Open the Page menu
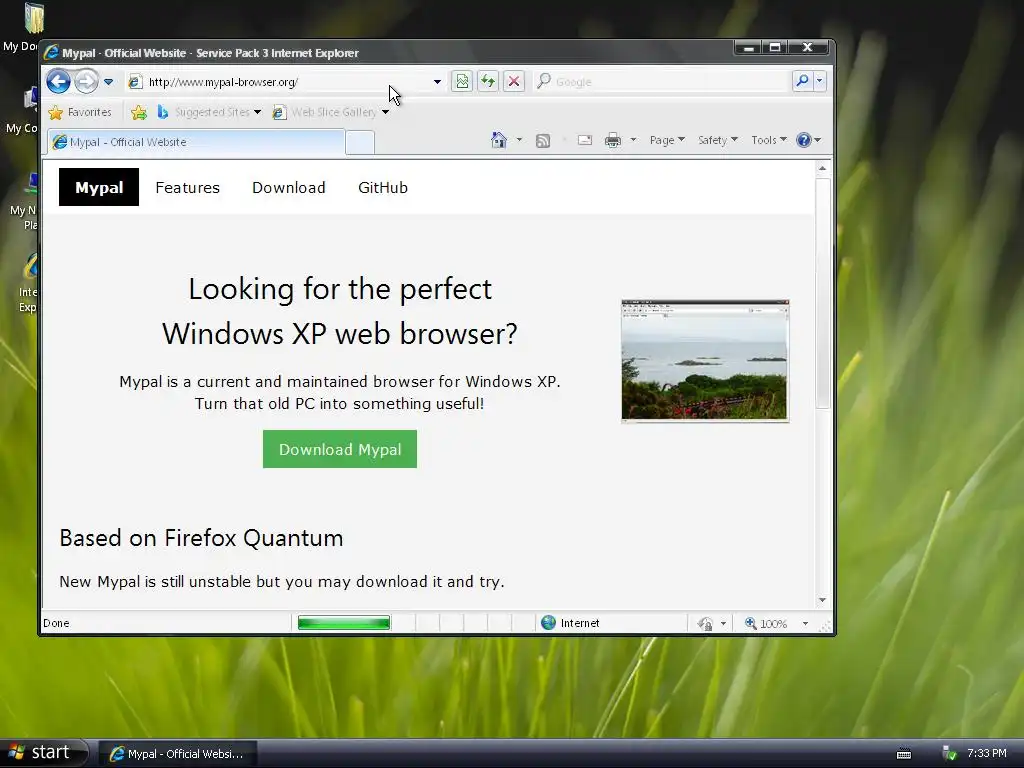1024x768 pixels. tap(667, 140)
